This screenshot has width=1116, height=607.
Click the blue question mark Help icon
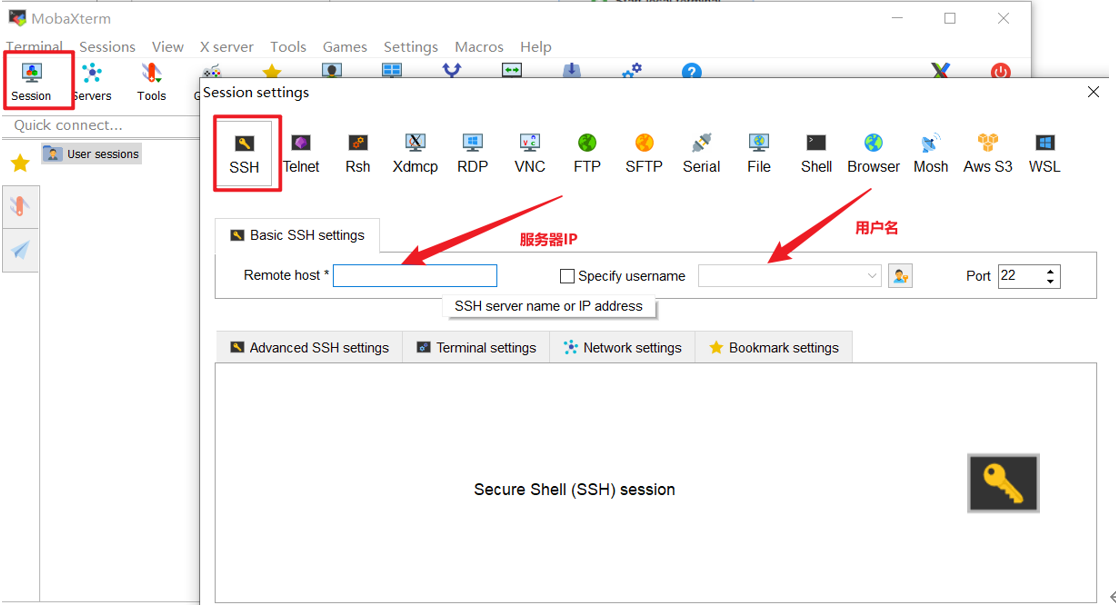pyautogui.click(x=691, y=71)
